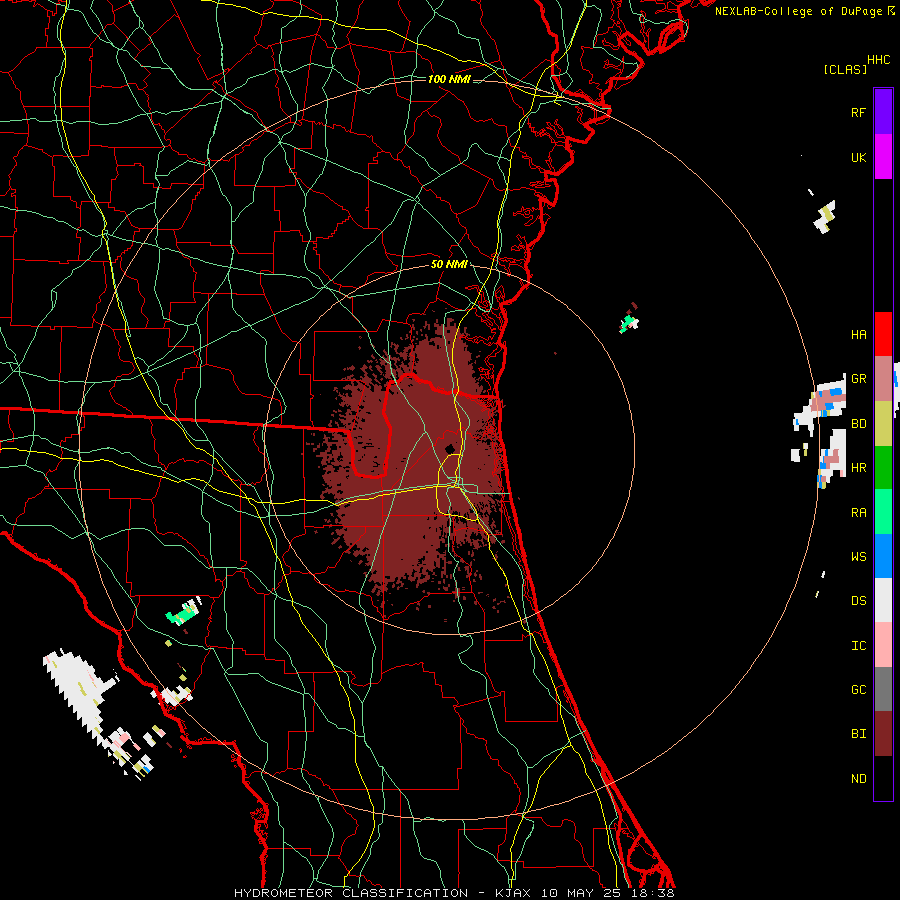Viewport: 900px width, 900px height.
Task: Click the "NEXLAB-College of DuPage" header text
Action: pos(798,11)
